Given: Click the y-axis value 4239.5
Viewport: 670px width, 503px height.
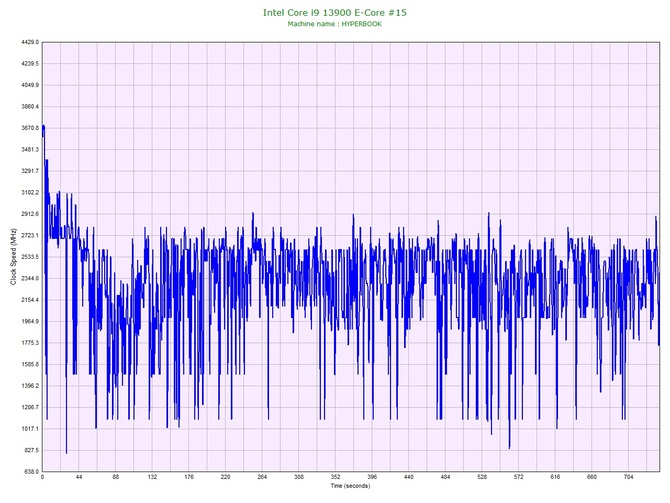Looking at the screenshot, I should [x=30, y=64].
